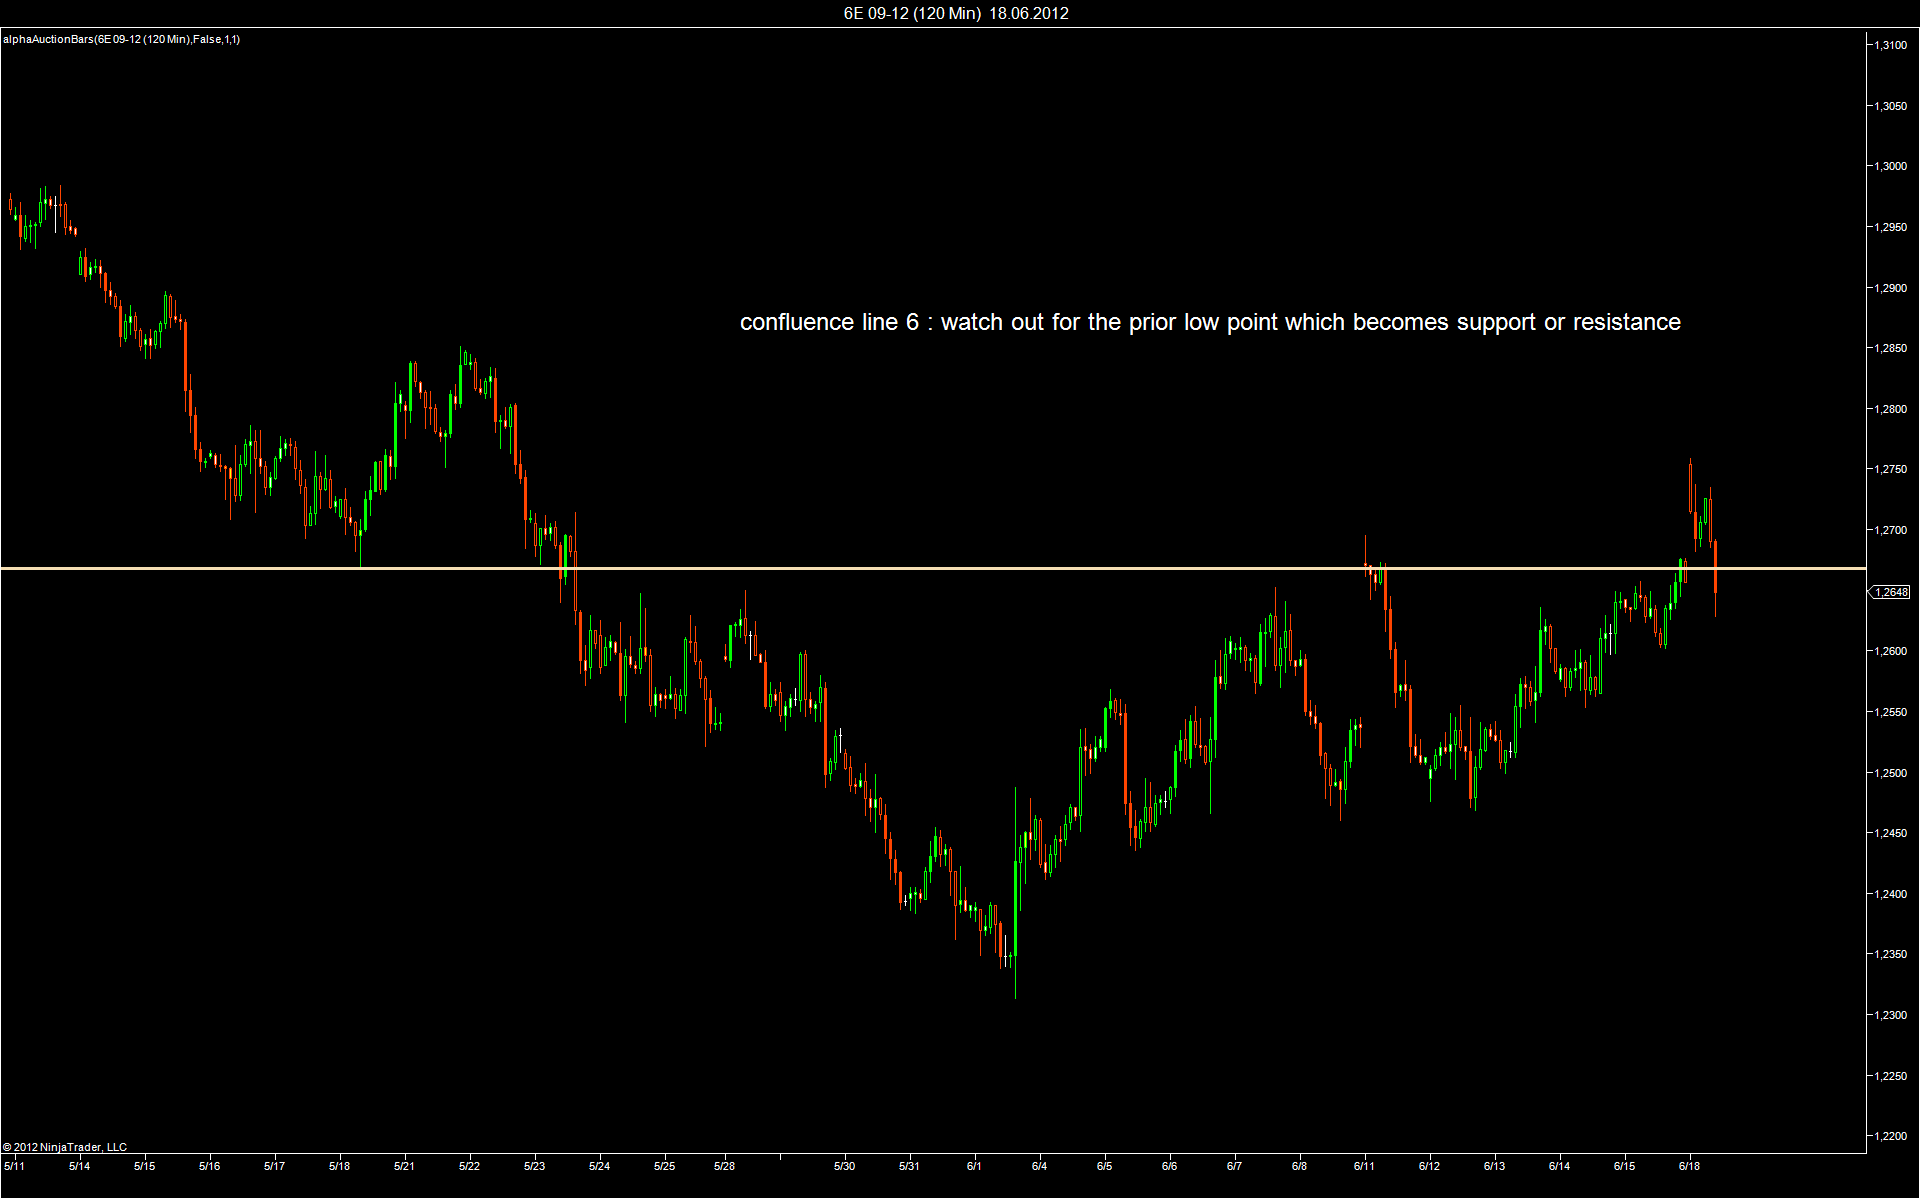Click the 1,2700 price axis label
Image resolution: width=1920 pixels, height=1199 pixels.
[x=1890, y=530]
